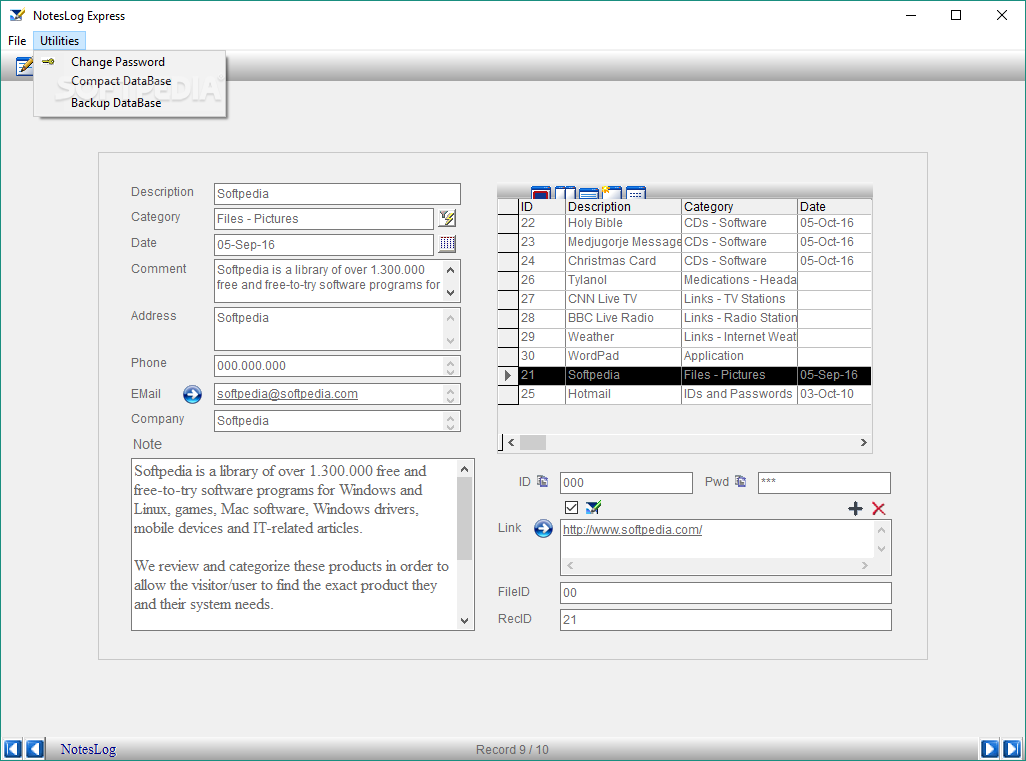Click the FileID input field
1026x761 pixels.
[x=726, y=593]
